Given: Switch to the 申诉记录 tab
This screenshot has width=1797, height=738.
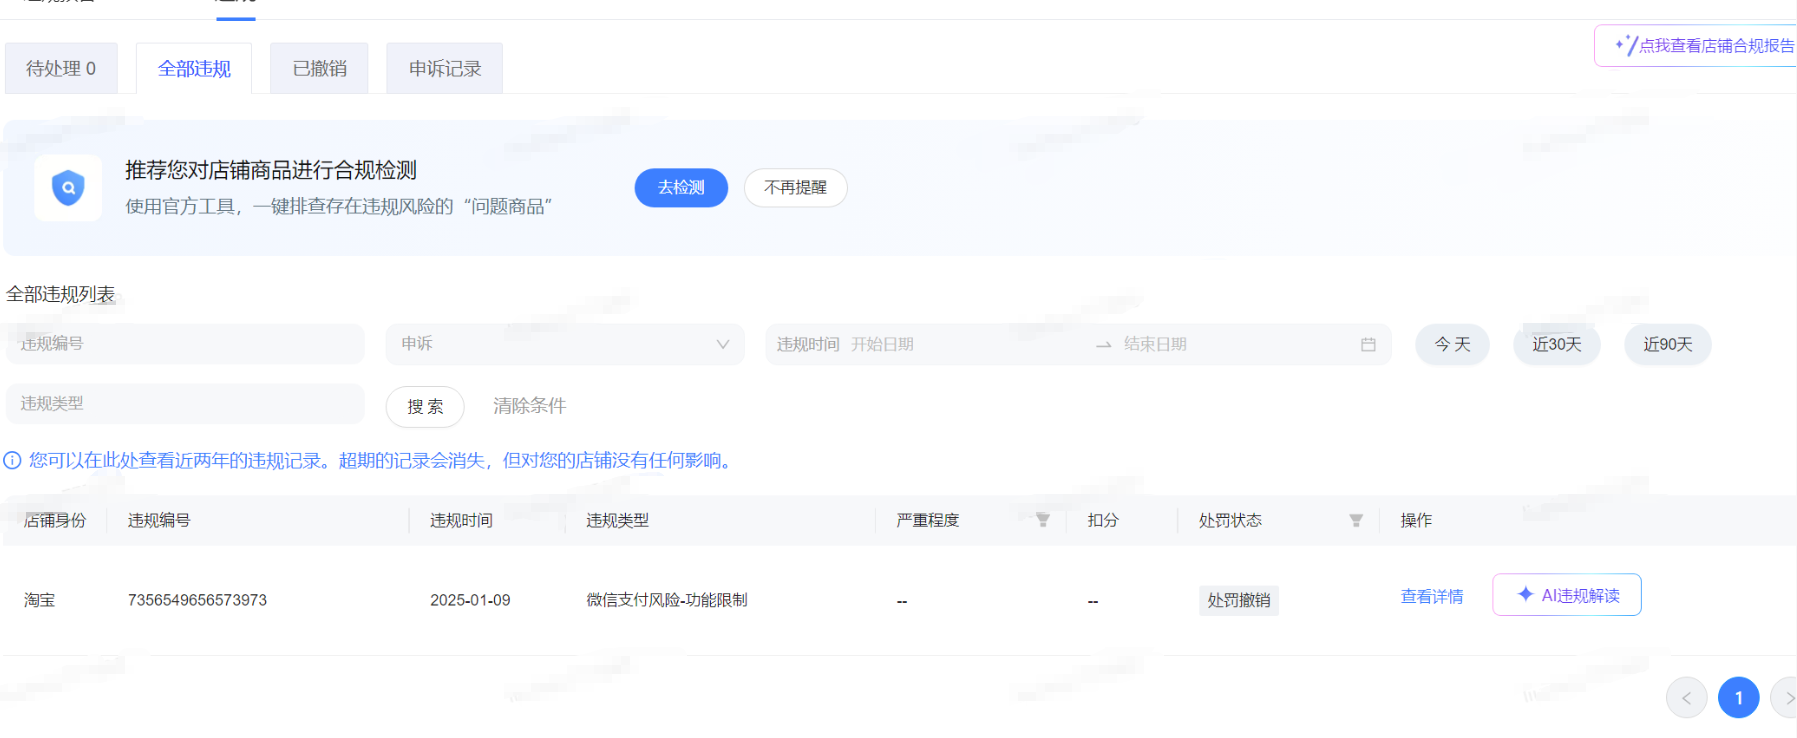Looking at the screenshot, I should tap(444, 69).
